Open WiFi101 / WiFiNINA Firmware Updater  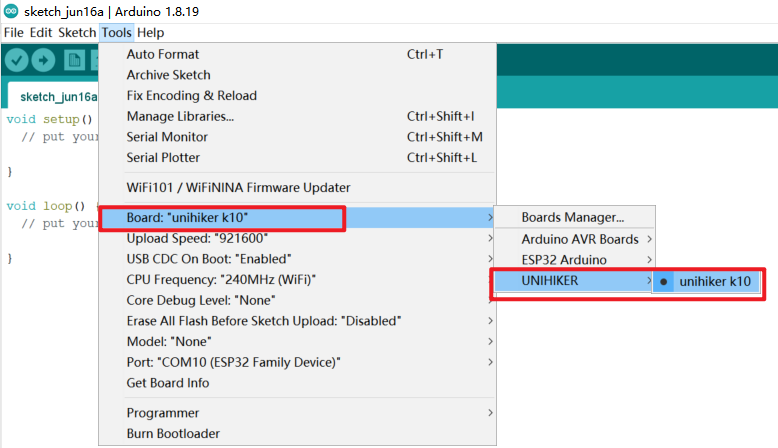coord(297,188)
